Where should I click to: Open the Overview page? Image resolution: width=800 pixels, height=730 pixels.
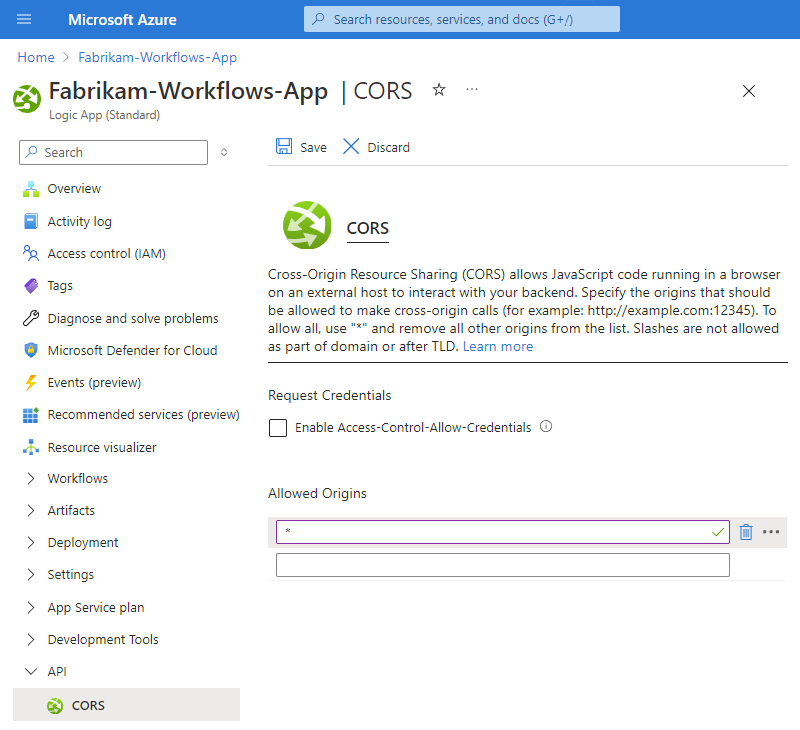tap(73, 188)
